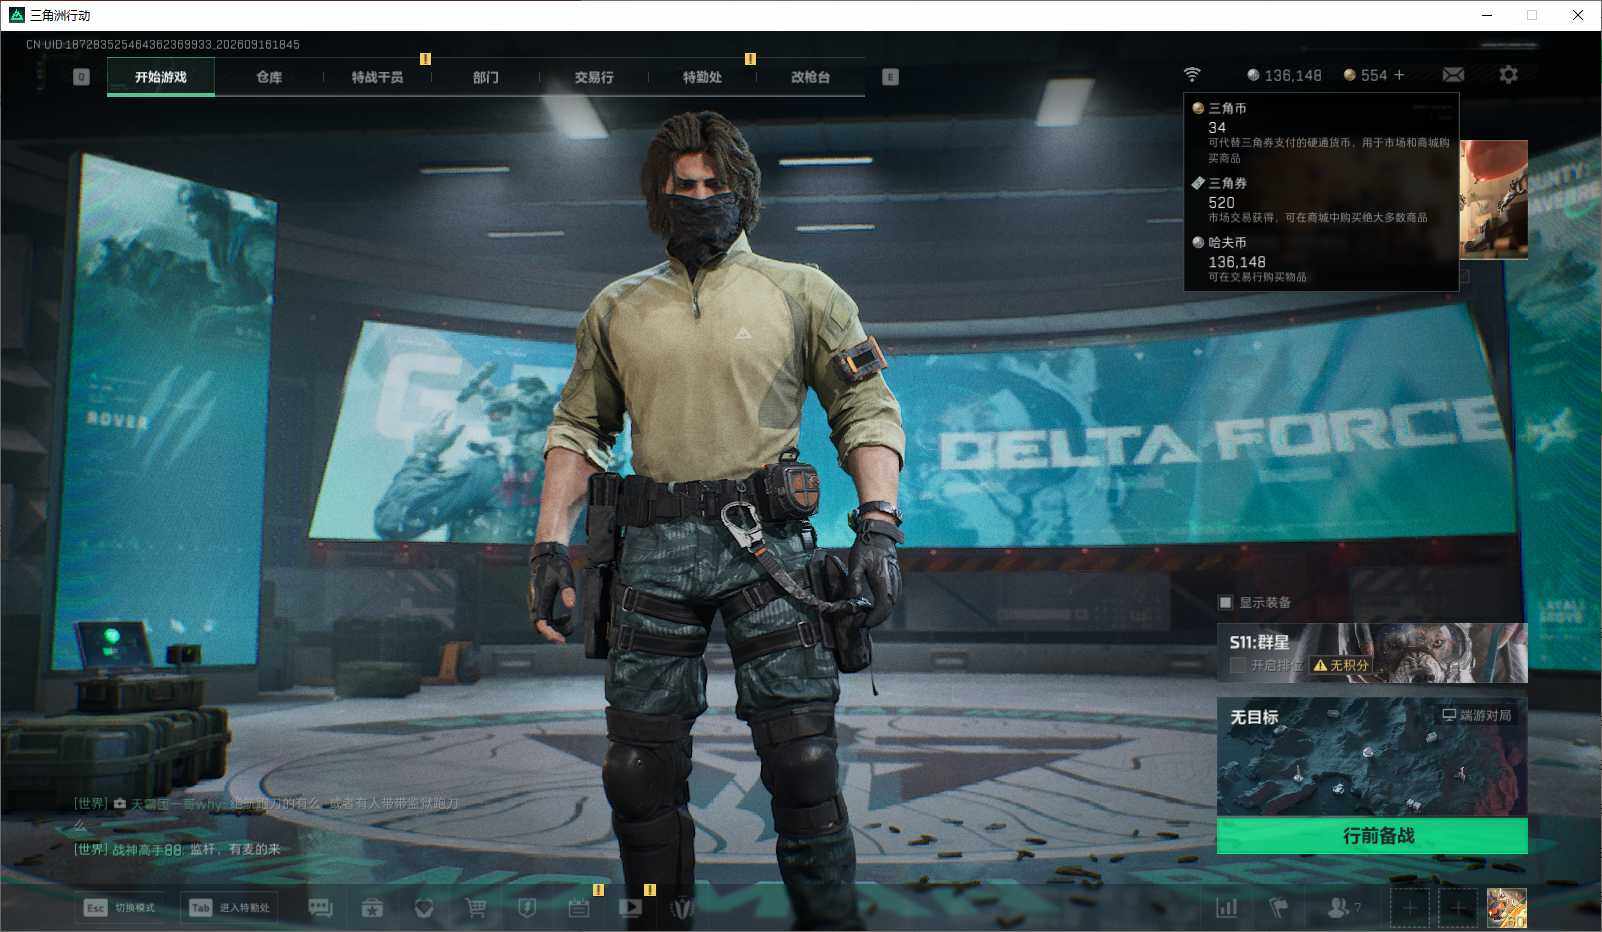Image resolution: width=1602 pixels, height=932 pixels.
Task: Switch to the 仓库 tab
Action: coord(269,77)
